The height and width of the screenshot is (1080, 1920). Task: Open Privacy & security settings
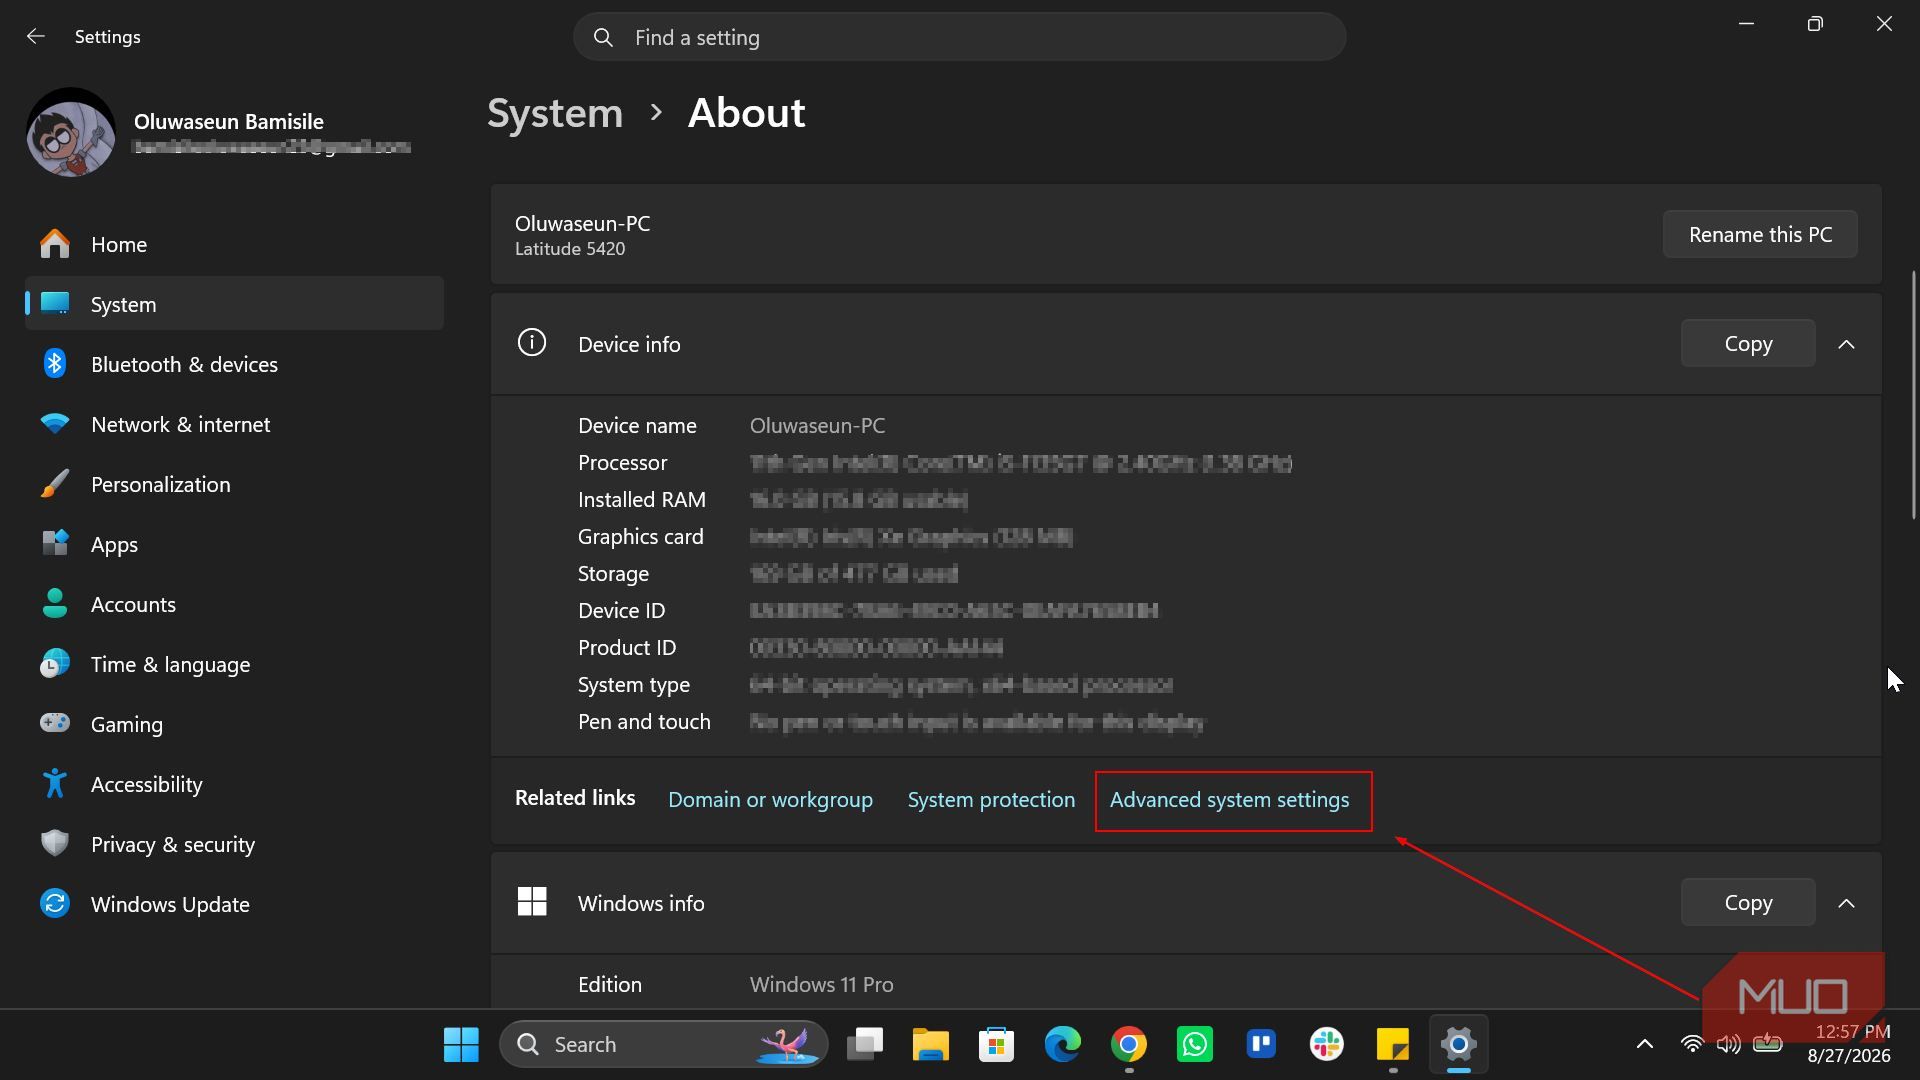point(235,844)
